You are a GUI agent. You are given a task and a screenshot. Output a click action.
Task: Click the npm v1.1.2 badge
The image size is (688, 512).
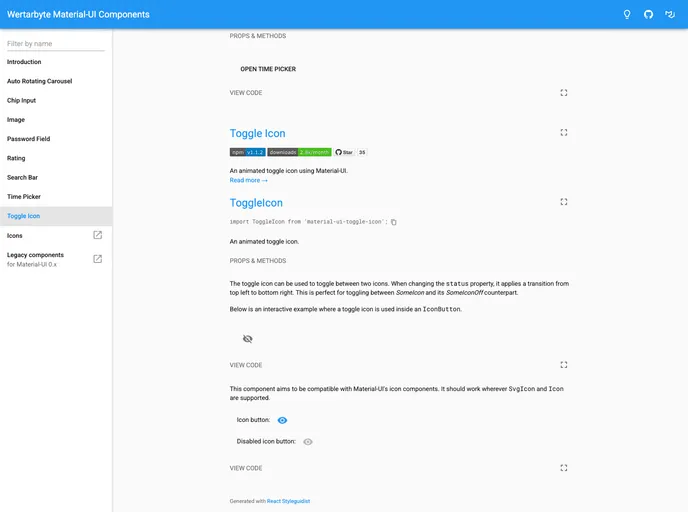[x=247, y=152]
